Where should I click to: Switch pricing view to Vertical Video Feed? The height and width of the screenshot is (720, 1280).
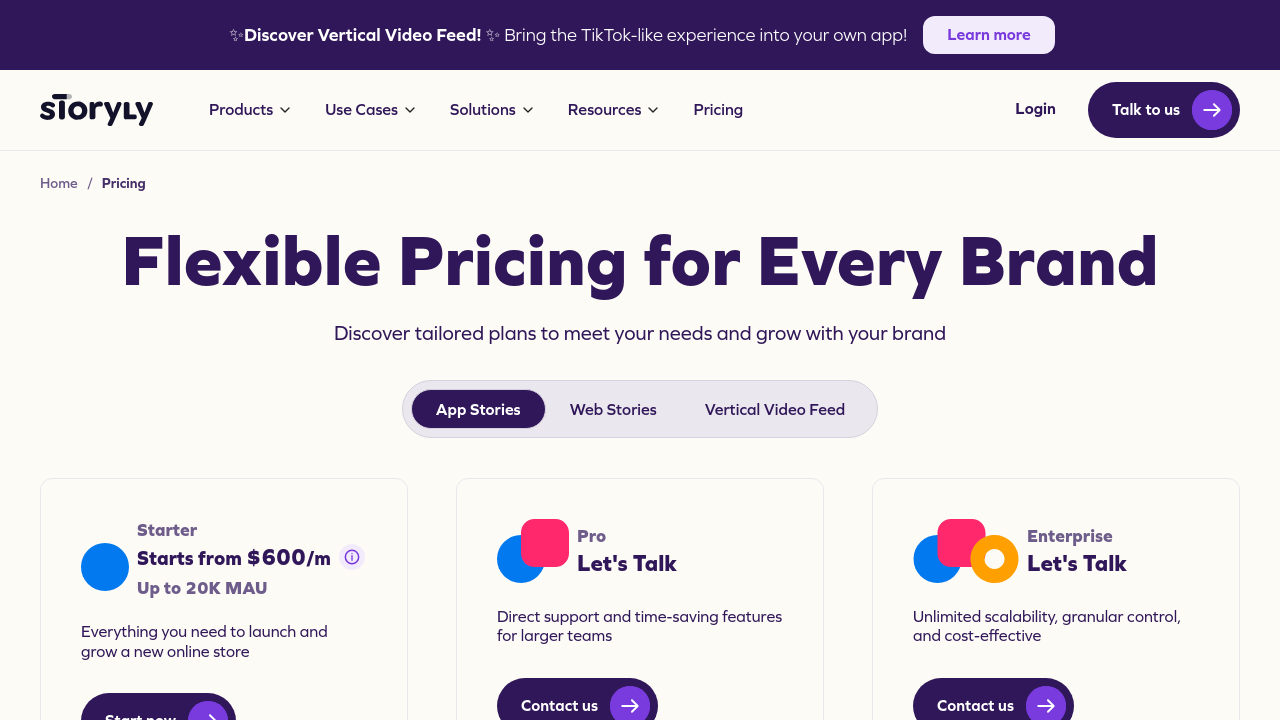775,409
